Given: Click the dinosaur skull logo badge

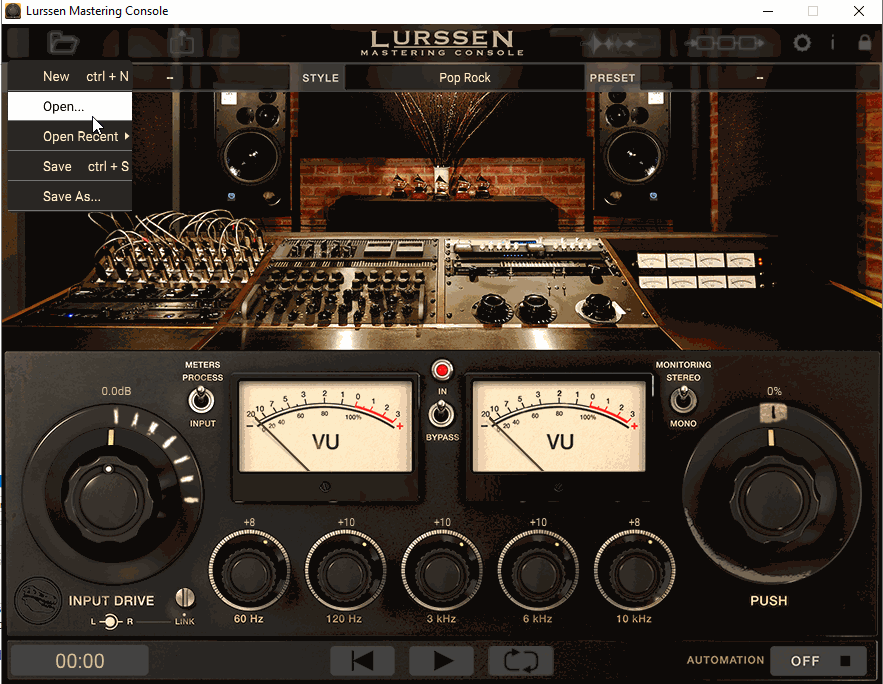Looking at the screenshot, I should click(x=38, y=600).
